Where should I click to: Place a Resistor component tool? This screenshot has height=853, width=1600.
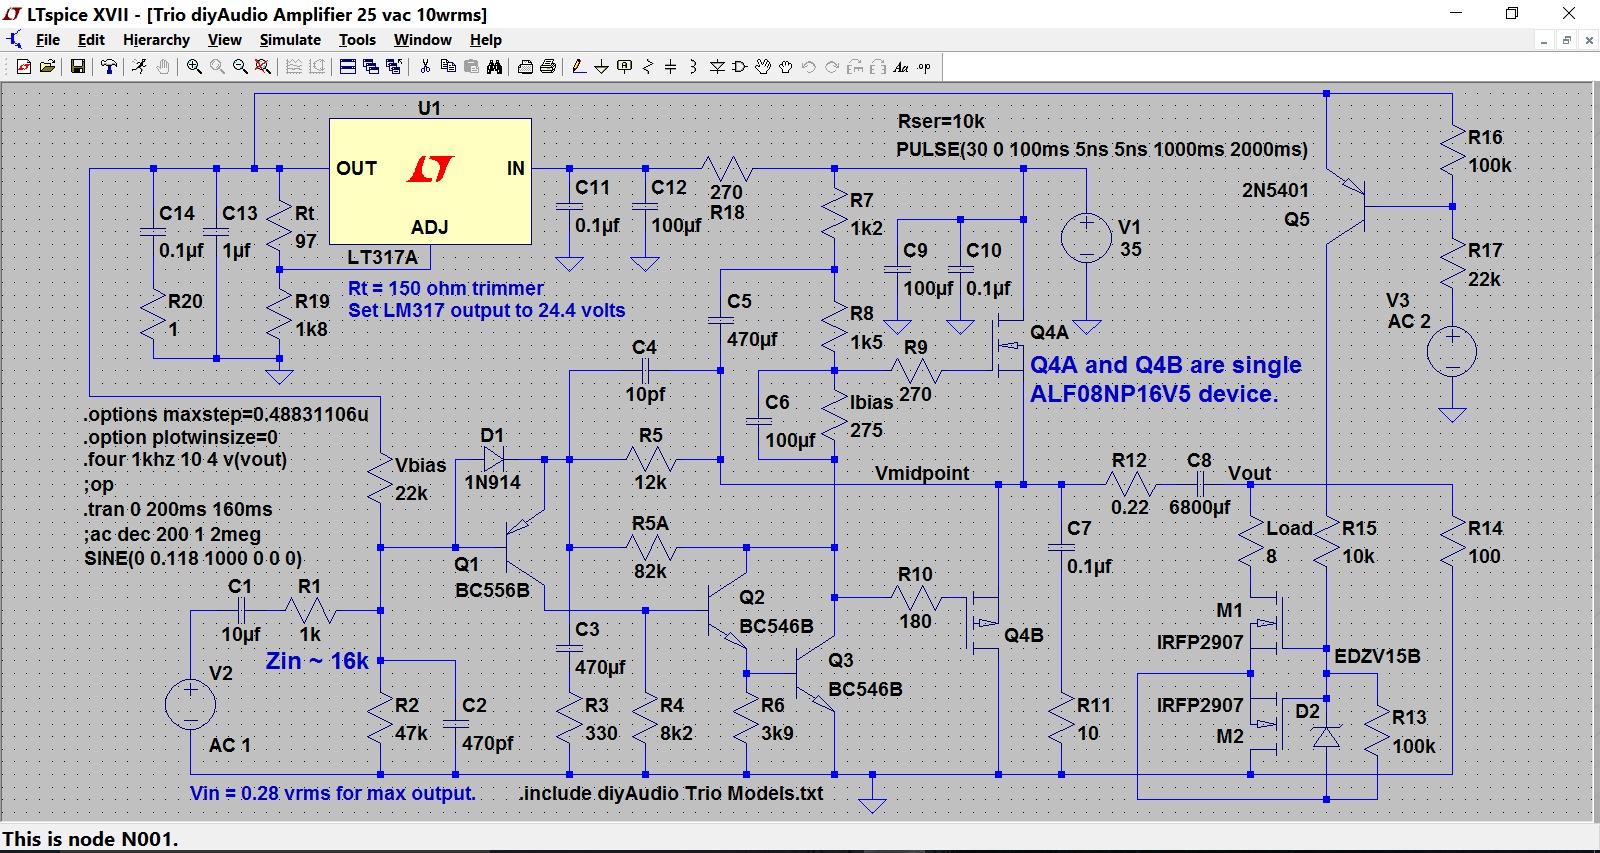[x=648, y=67]
